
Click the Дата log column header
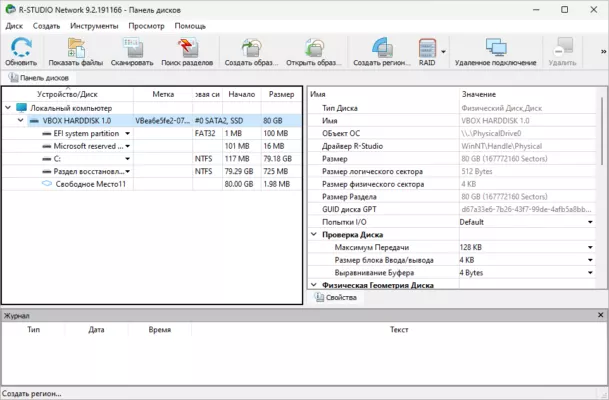click(96, 329)
